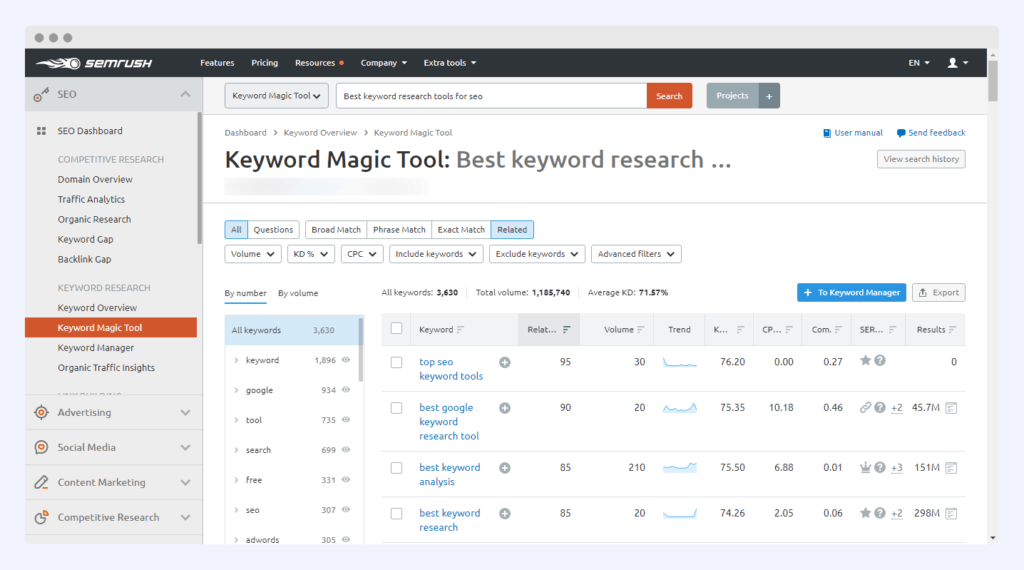The width and height of the screenshot is (1024, 570).
Task: Open the Company menu
Action: coord(383,63)
